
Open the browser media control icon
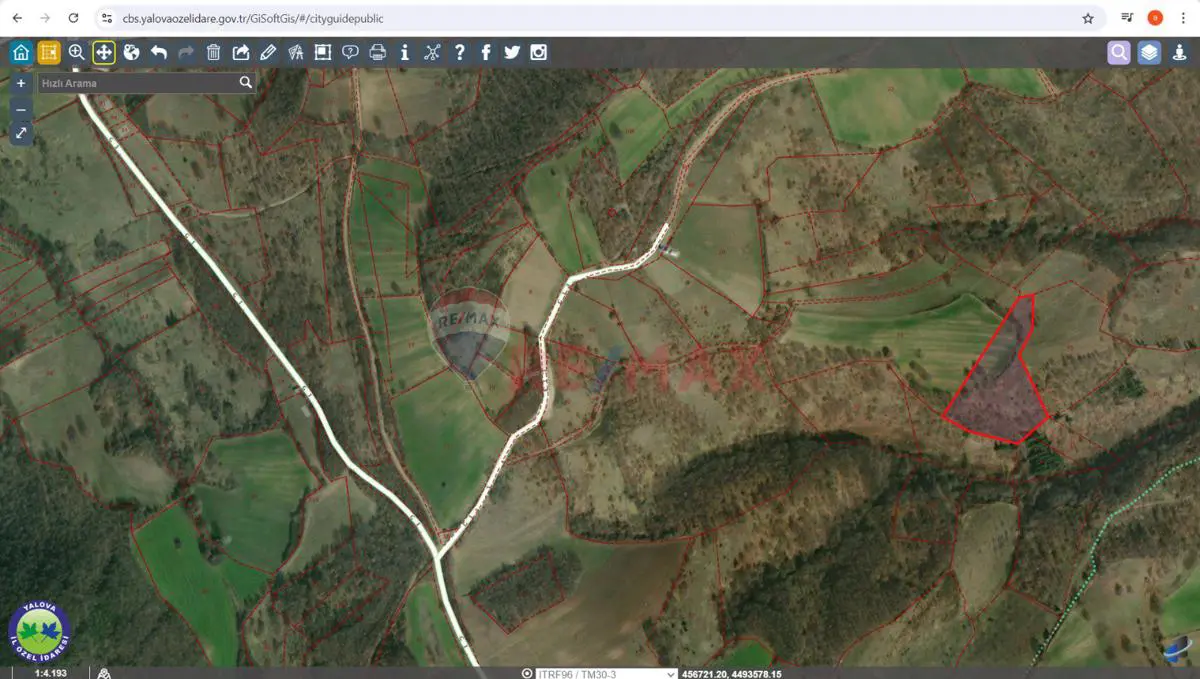(x=1127, y=18)
